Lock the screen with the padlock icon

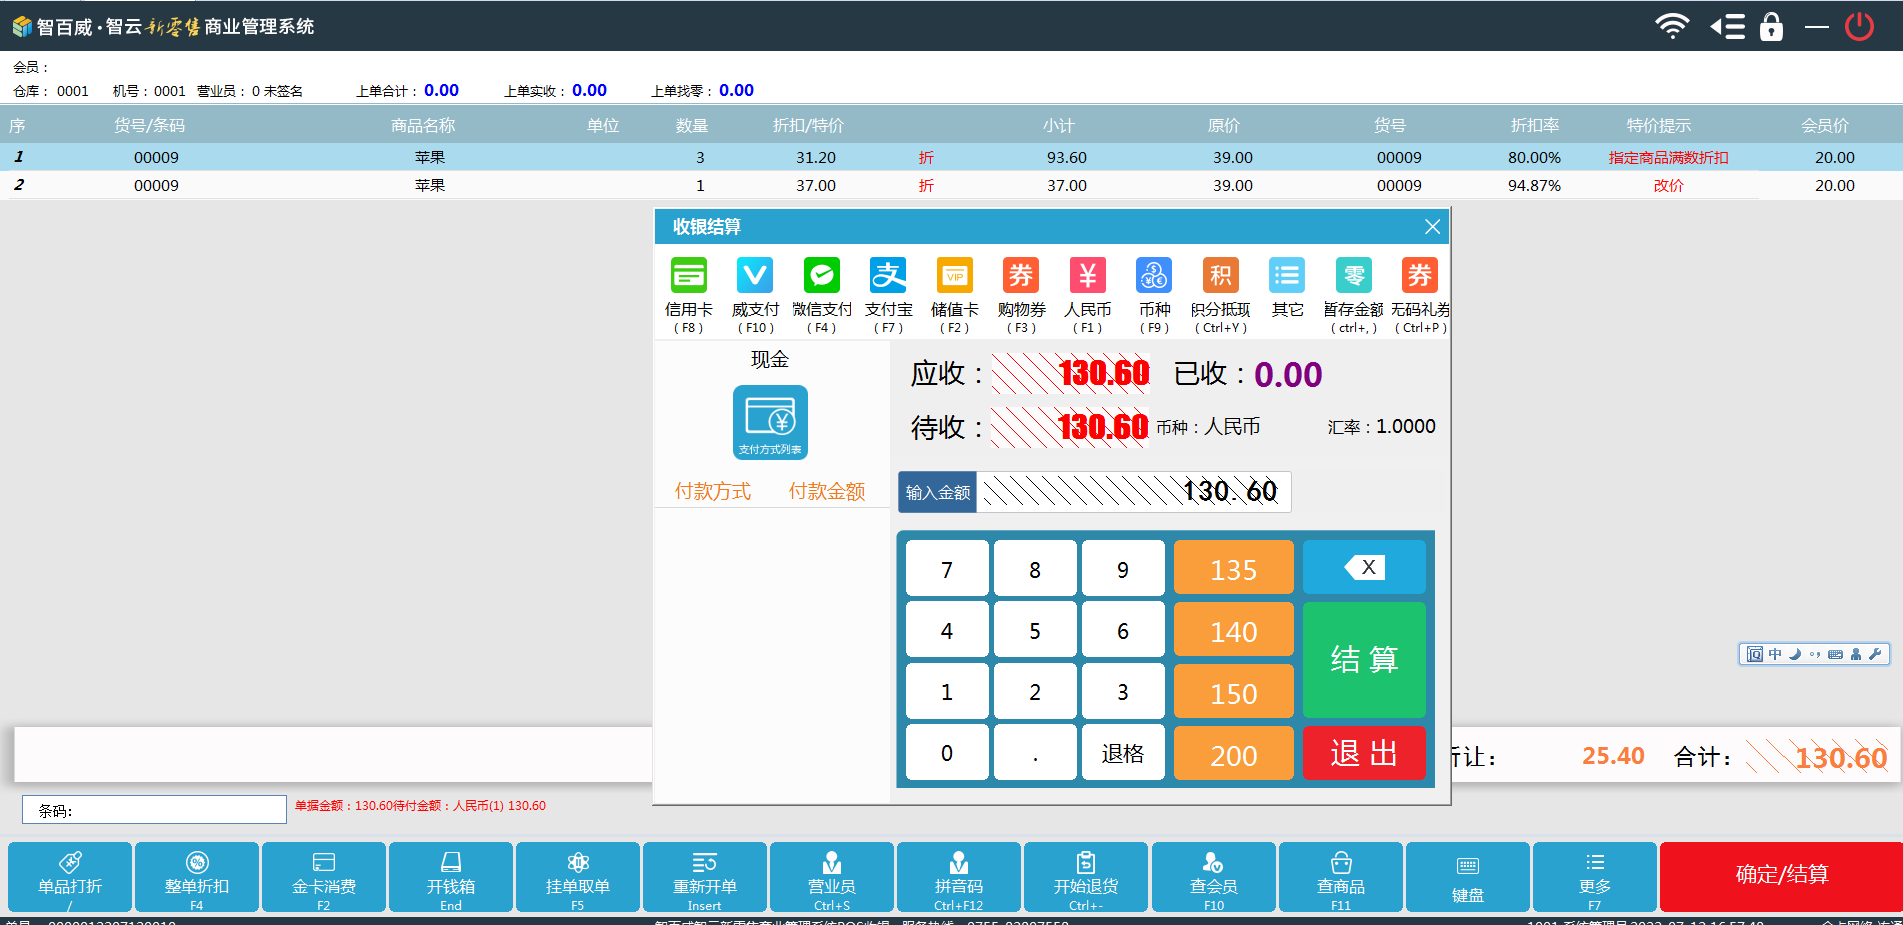(1771, 26)
